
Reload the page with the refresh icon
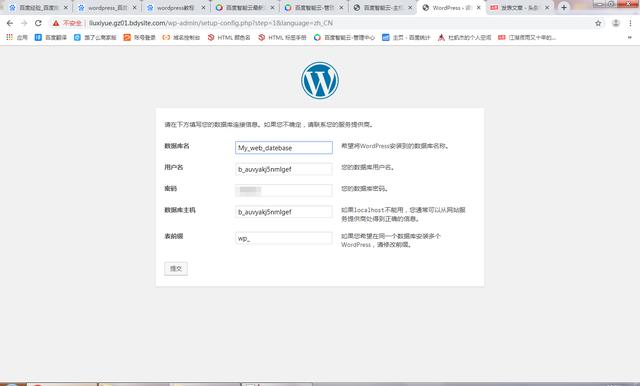(38, 23)
